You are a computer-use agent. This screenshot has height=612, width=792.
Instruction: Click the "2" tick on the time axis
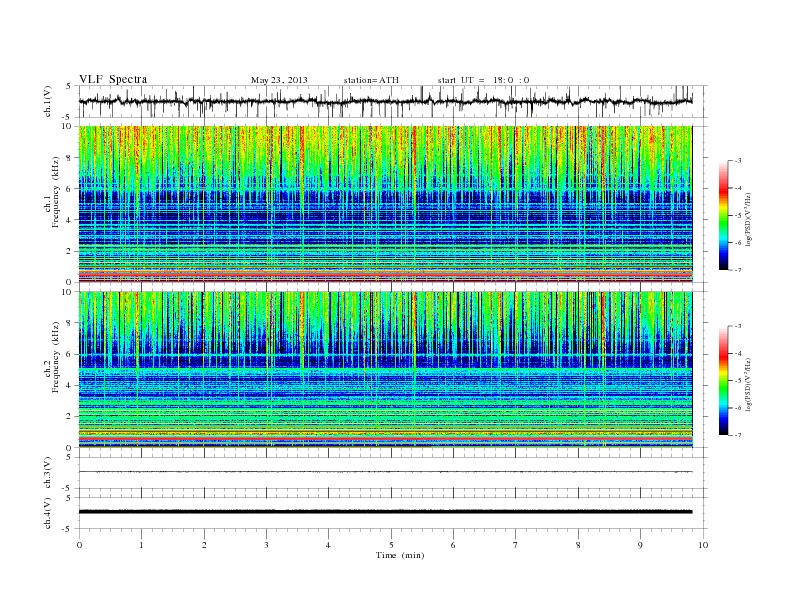[204, 545]
